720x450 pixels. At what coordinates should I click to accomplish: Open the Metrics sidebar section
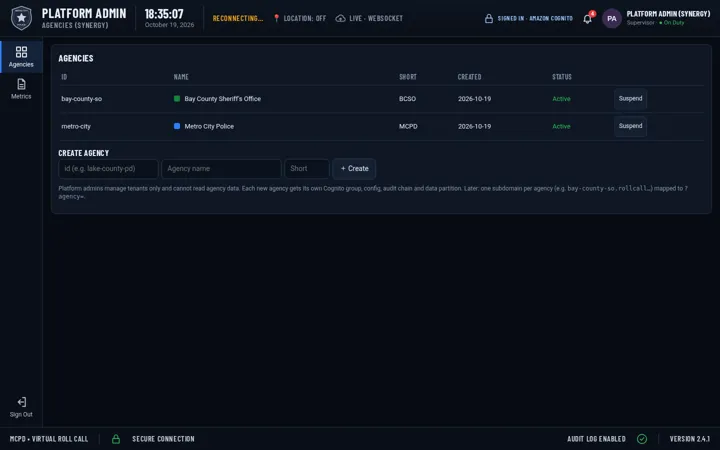point(21,89)
